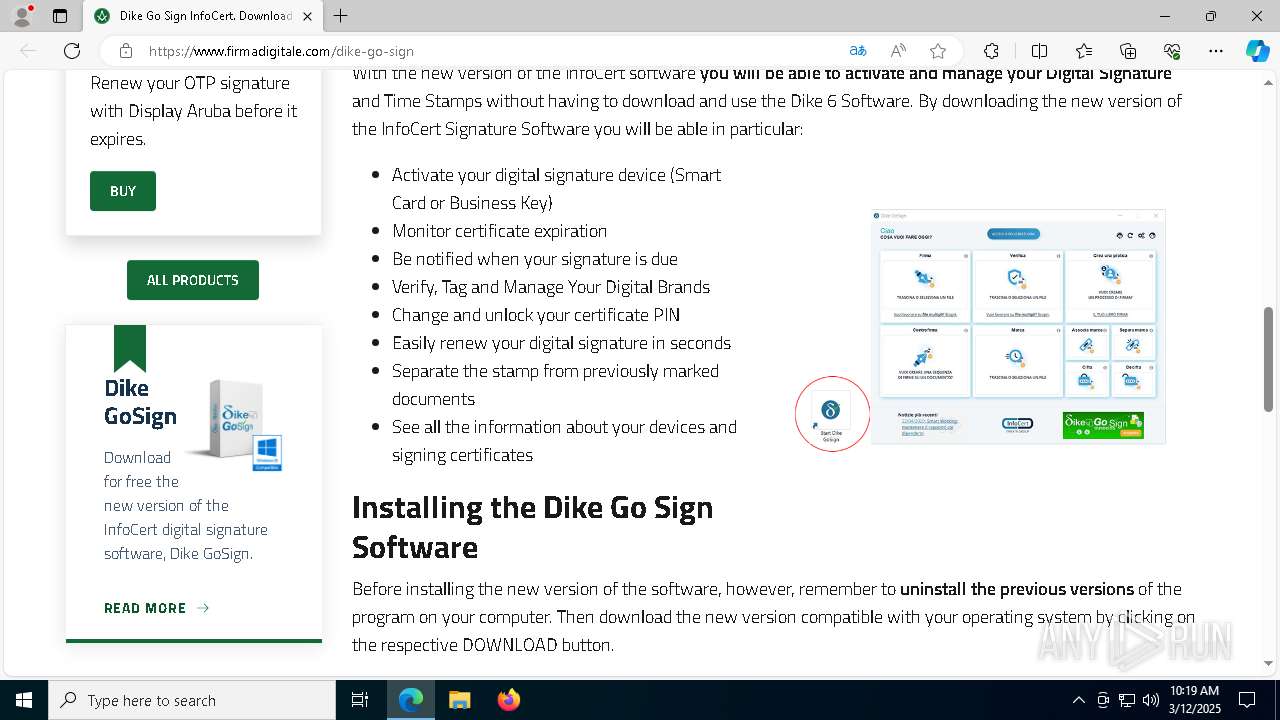Open the tab actions menu icon
1280x720 pixels.
point(60,16)
